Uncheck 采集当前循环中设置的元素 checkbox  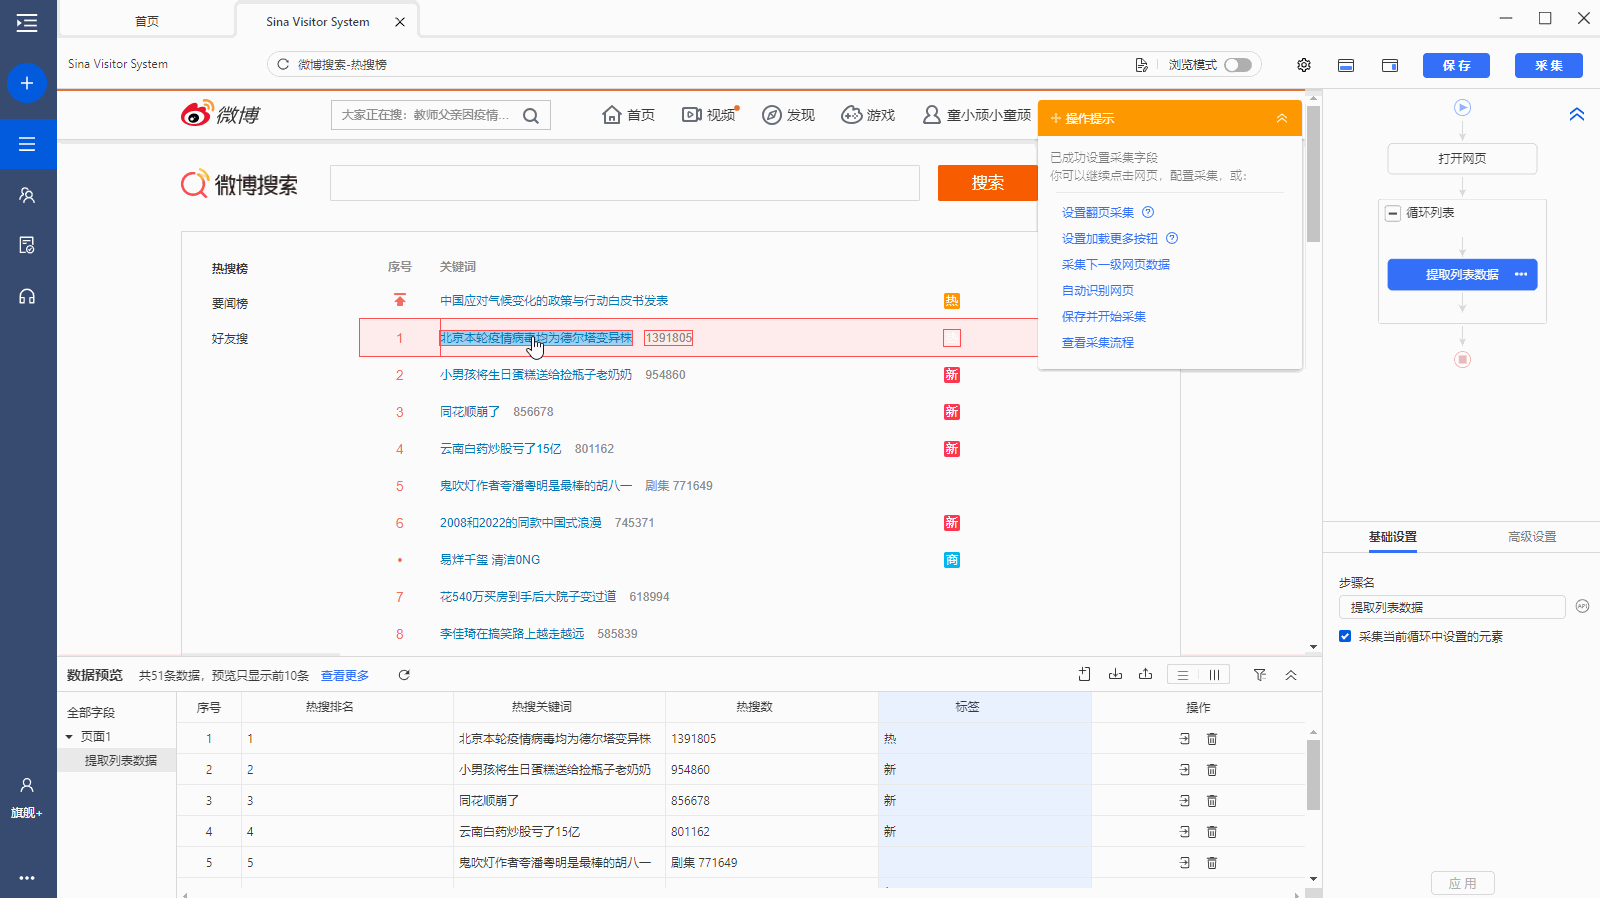pos(1345,637)
